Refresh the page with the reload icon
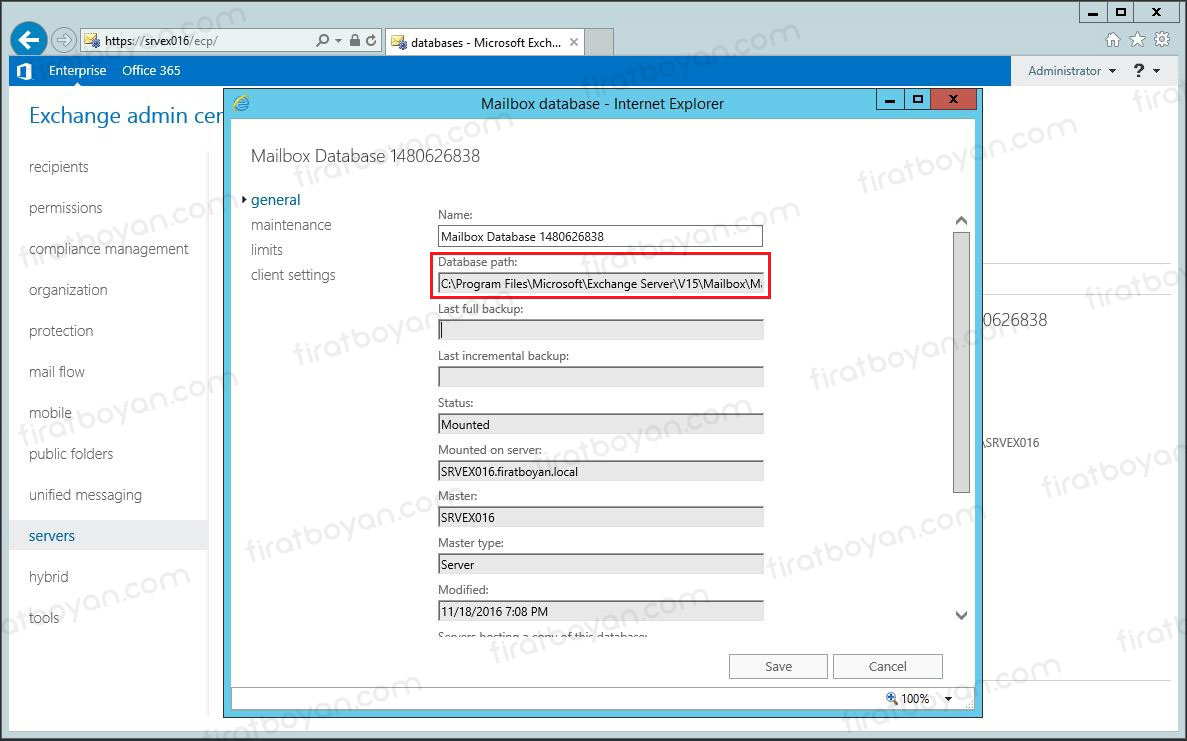The width and height of the screenshot is (1187, 741). [371, 40]
